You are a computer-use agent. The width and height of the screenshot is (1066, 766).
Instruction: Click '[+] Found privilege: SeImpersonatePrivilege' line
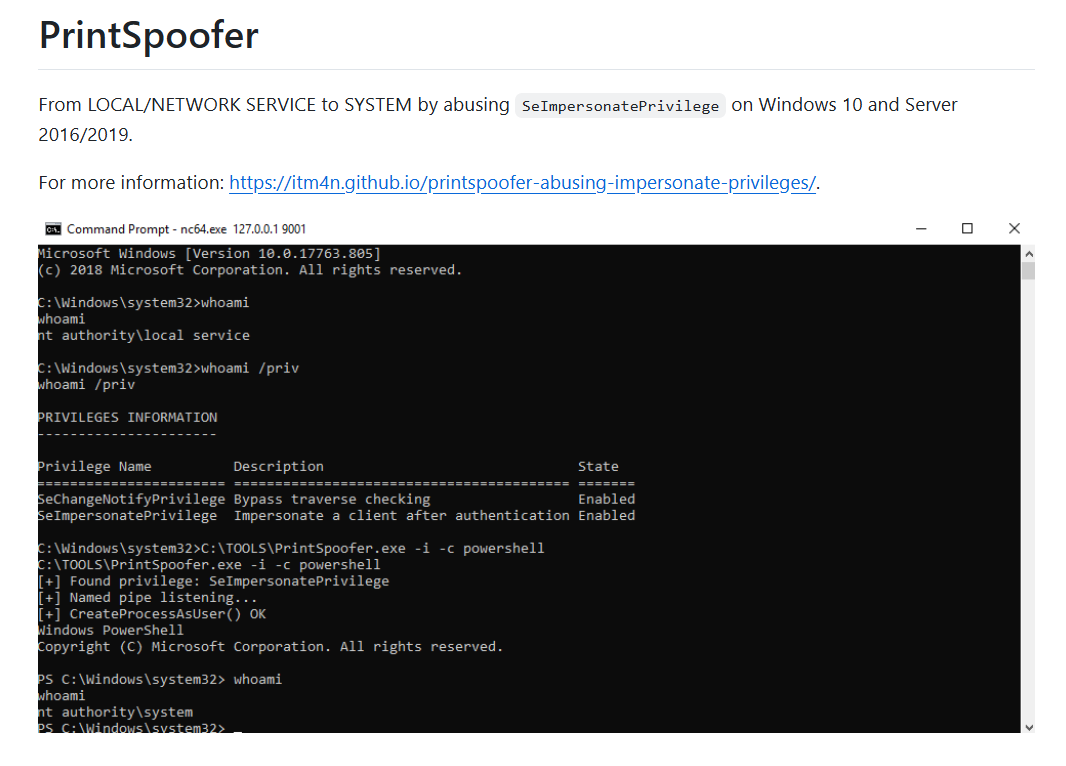pyautogui.click(x=213, y=581)
